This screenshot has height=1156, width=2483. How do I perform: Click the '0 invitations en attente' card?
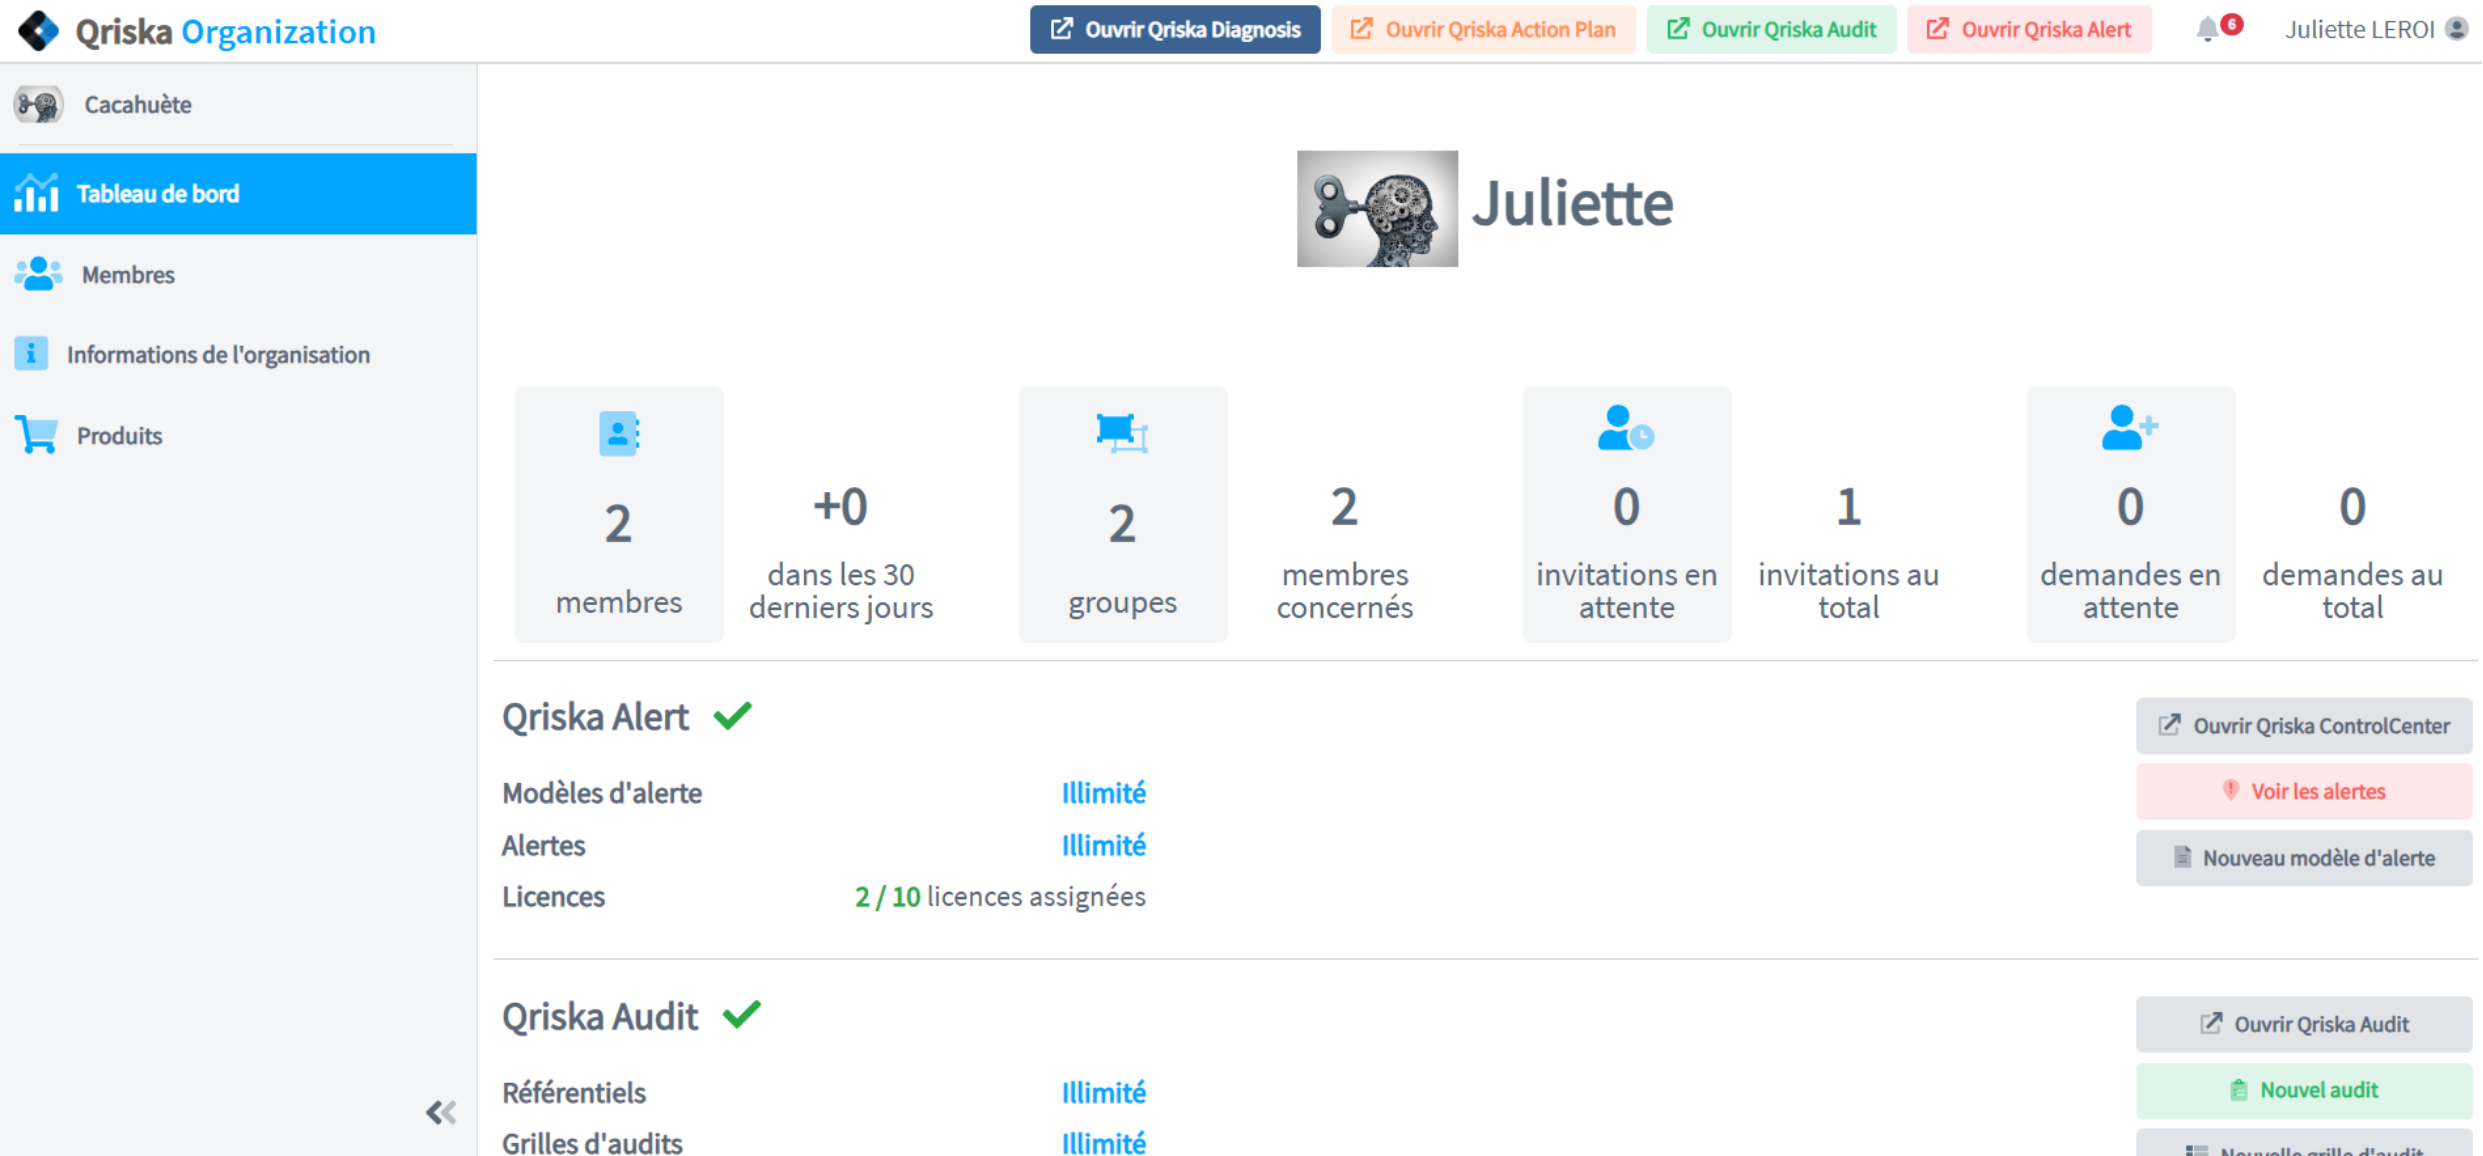click(x=1626, y=514)
